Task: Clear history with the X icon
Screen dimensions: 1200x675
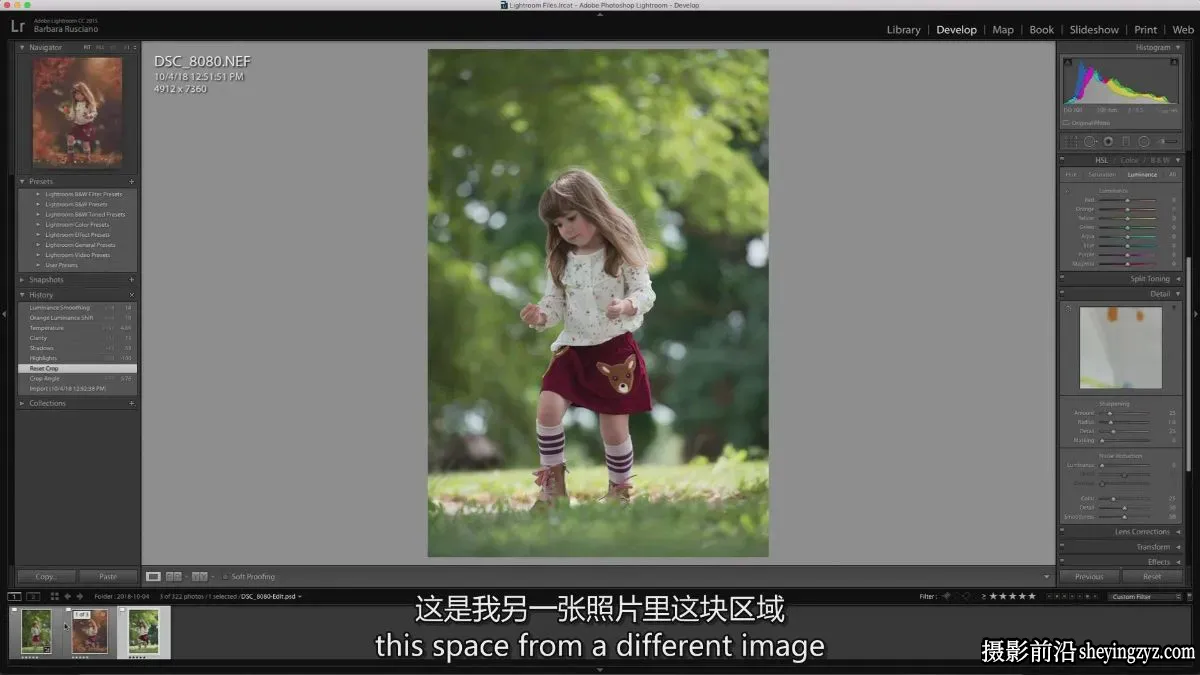Action: coord(131,295)
